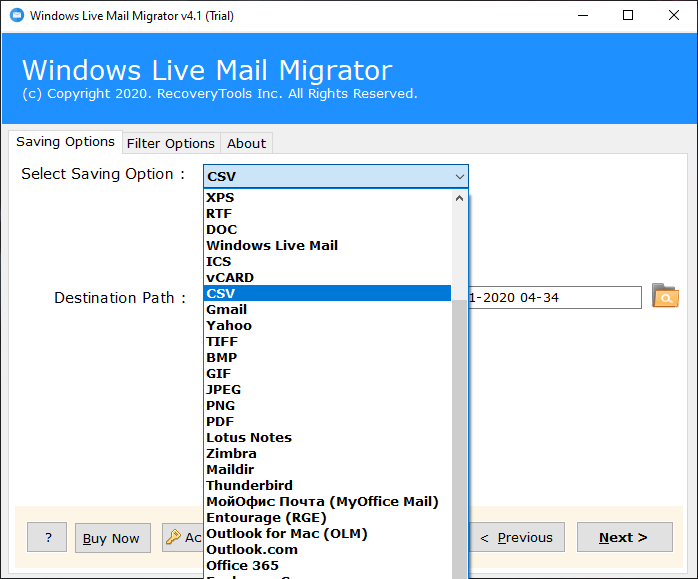
Task: Click the app icon in title bar
Action: pos(16,15)
